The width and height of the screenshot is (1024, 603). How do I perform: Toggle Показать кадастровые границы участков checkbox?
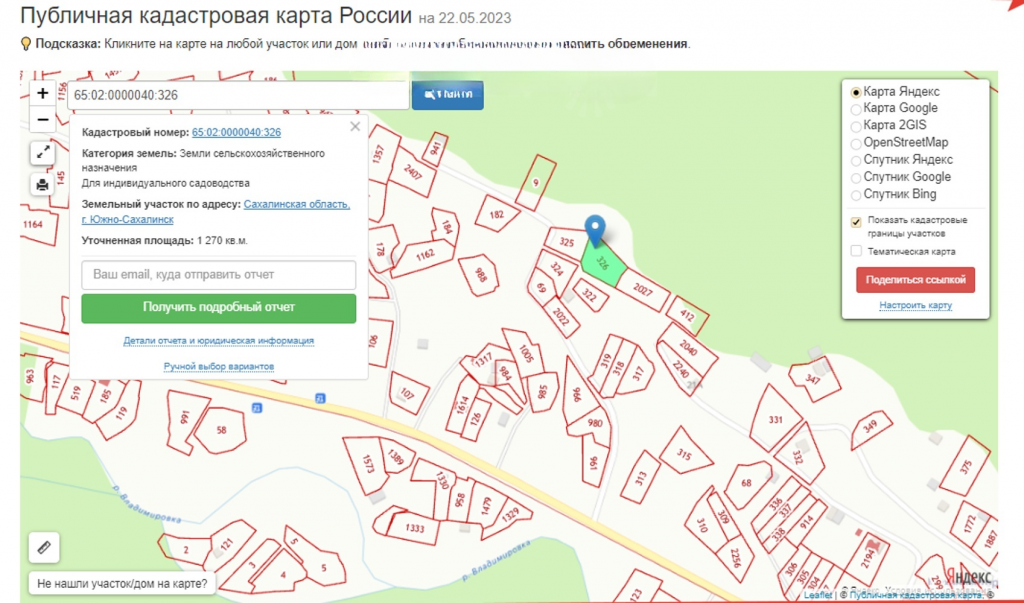(x=856, y=221)
